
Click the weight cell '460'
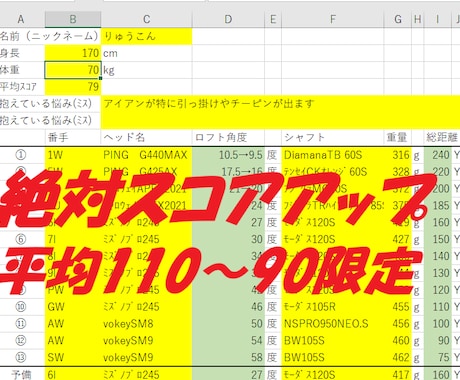tap(398, 340)
